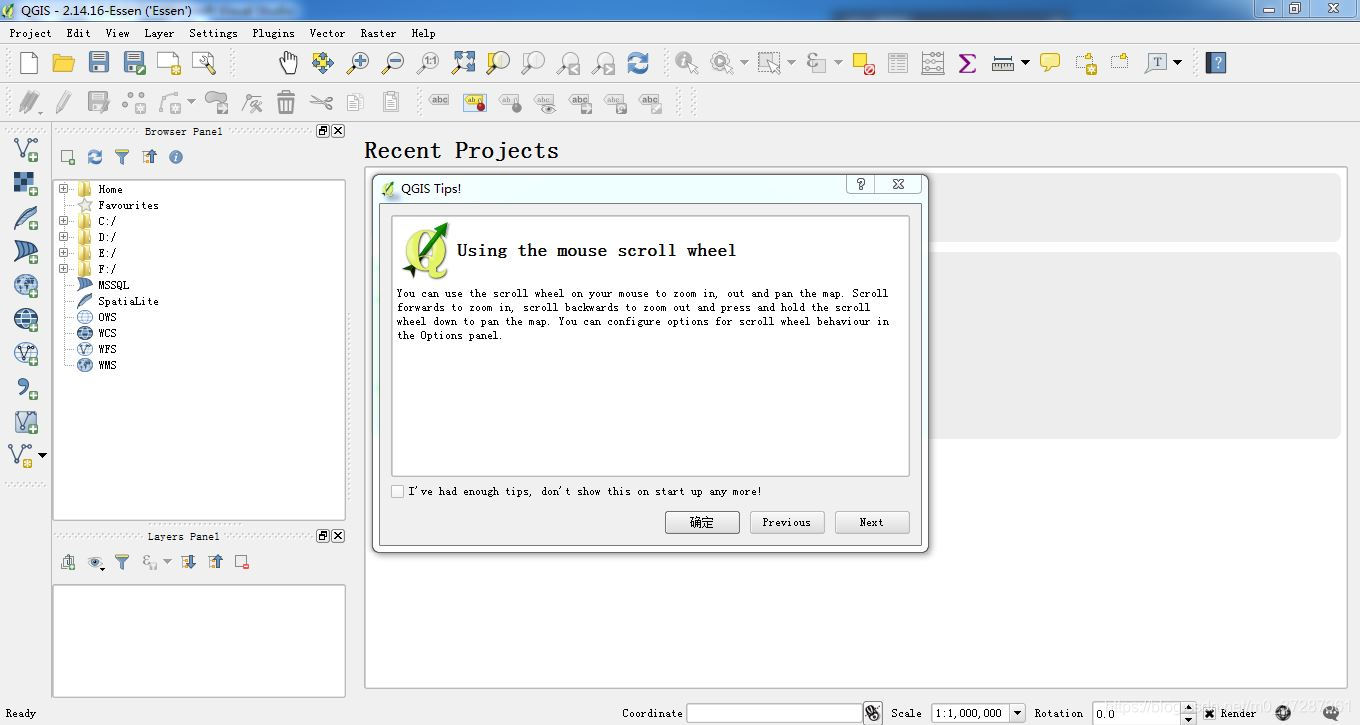
Task: Toggle extents and mouse position display
Action: pos(873,713)
